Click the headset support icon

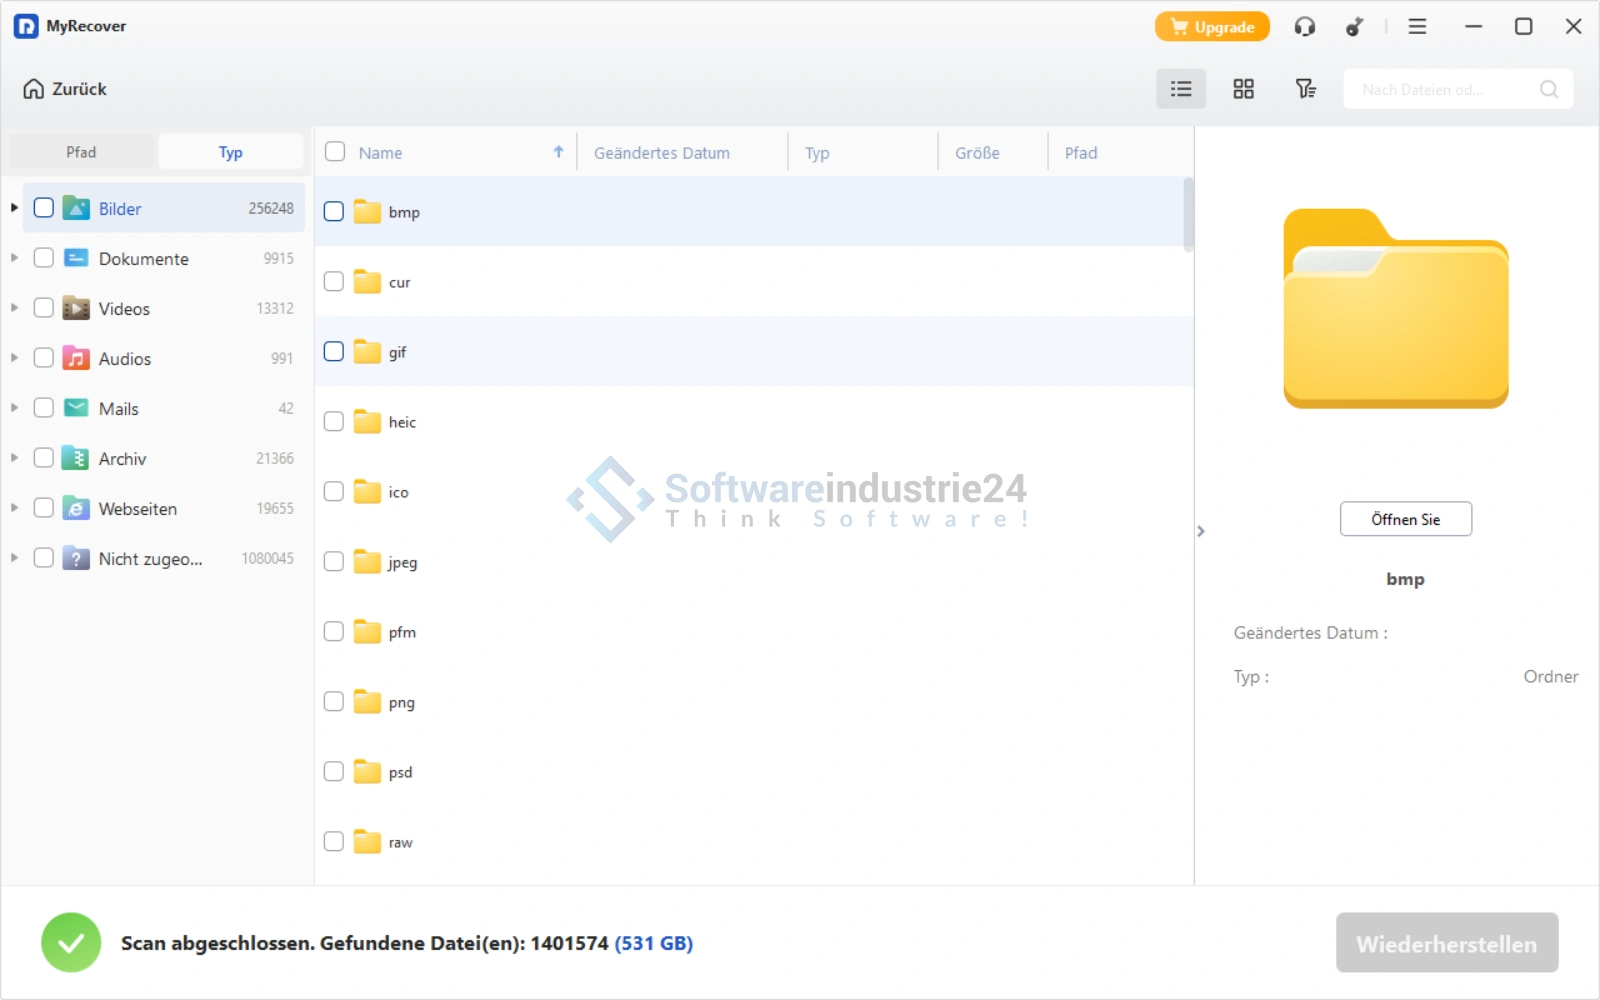pyautogui.click(x=1304, y=27)
